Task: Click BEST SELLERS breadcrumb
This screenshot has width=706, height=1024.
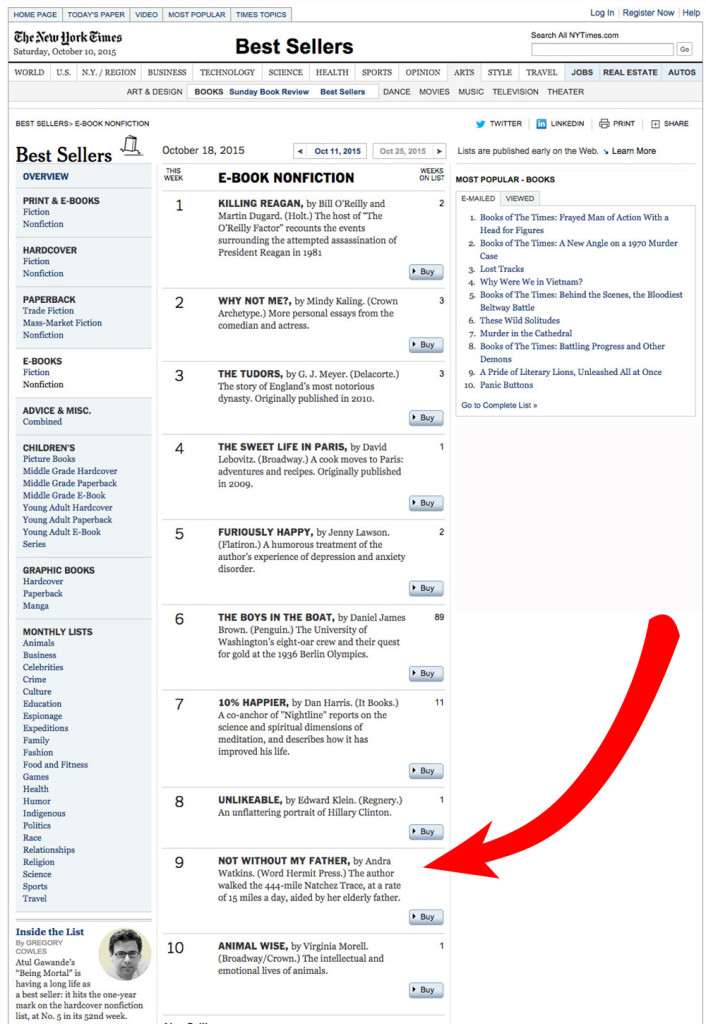Action: [x=42, y=123]
